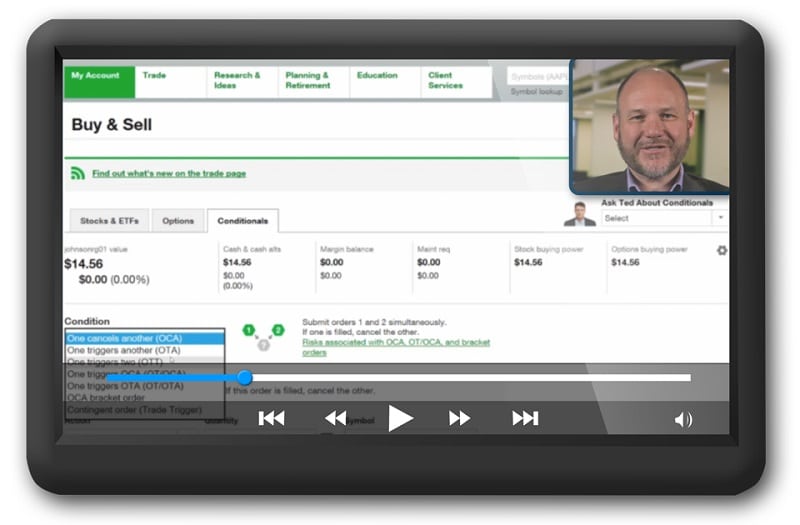Open the Research & Ideas menu
800x525 pixels.
(x=237, y=81)
